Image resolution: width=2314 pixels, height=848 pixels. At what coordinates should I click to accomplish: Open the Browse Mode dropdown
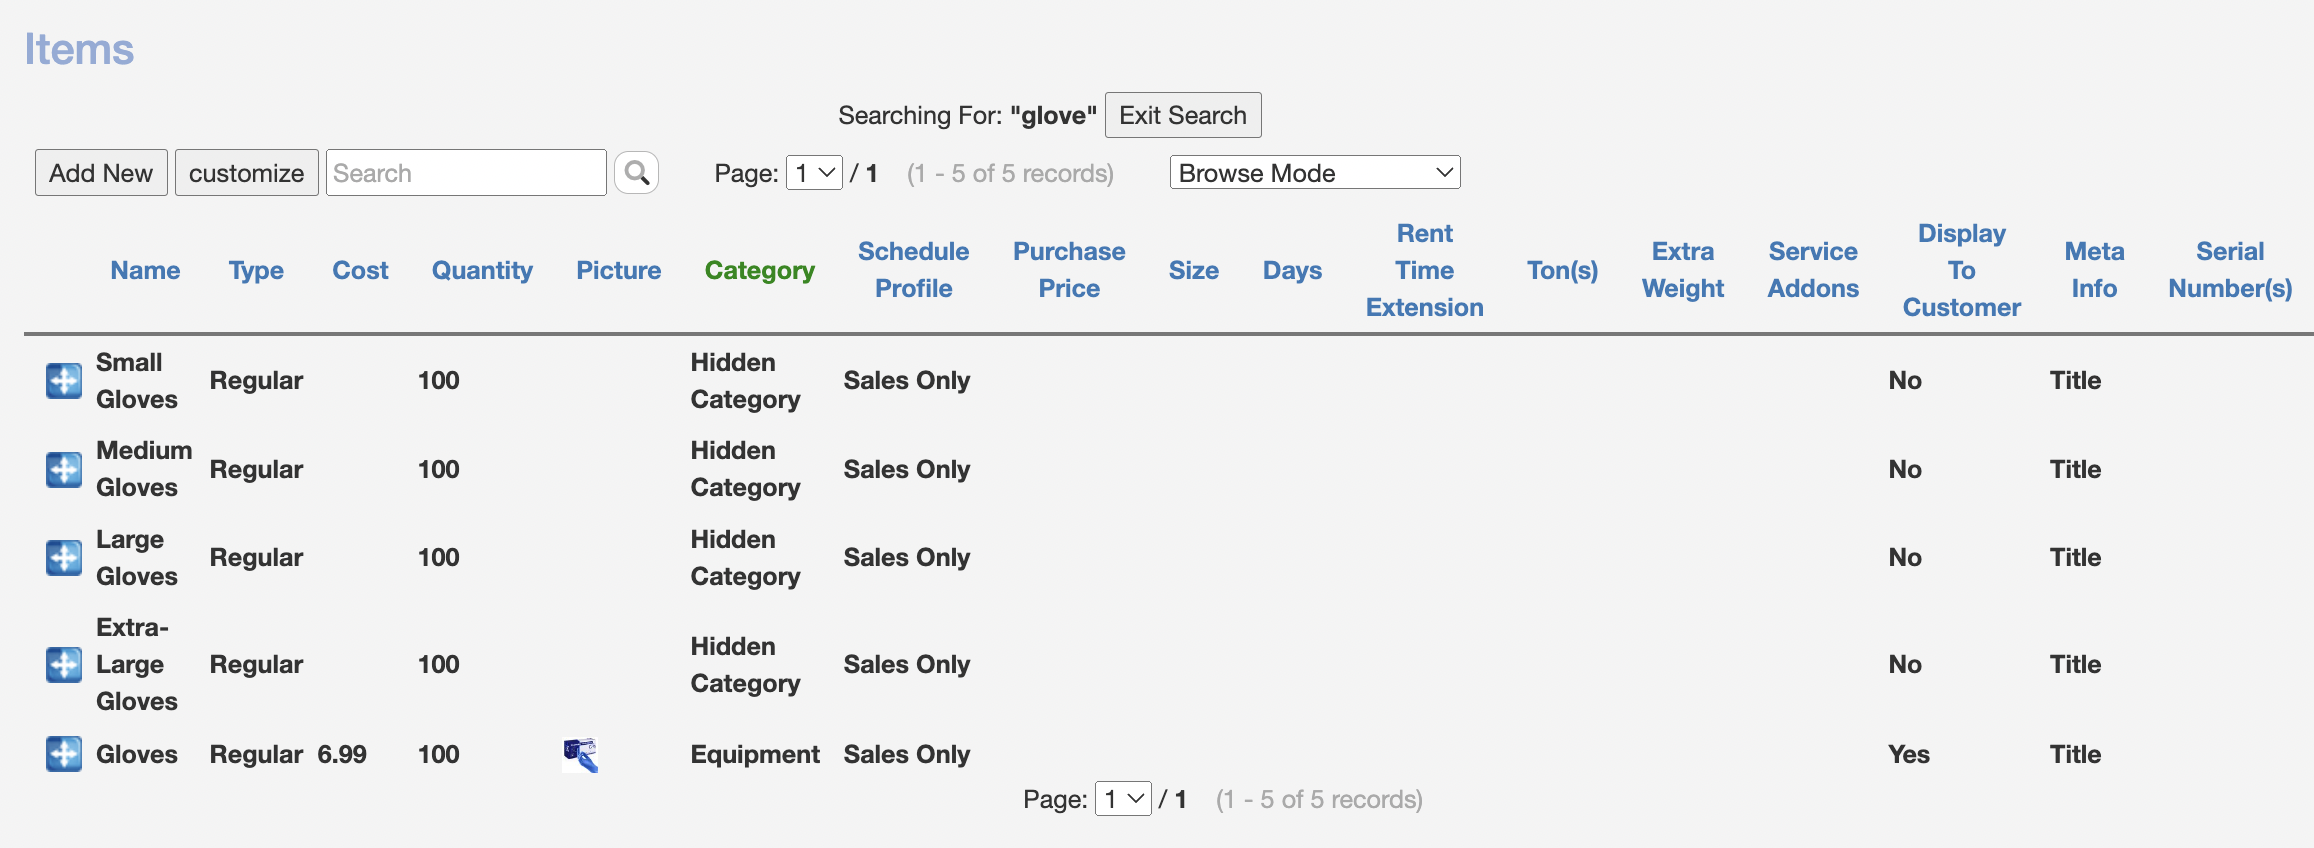tap(1314, 173)
